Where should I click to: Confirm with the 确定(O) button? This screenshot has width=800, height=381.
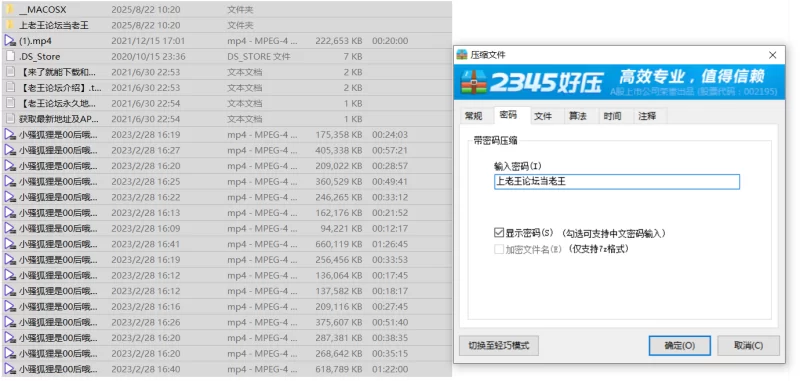[680, 345]
